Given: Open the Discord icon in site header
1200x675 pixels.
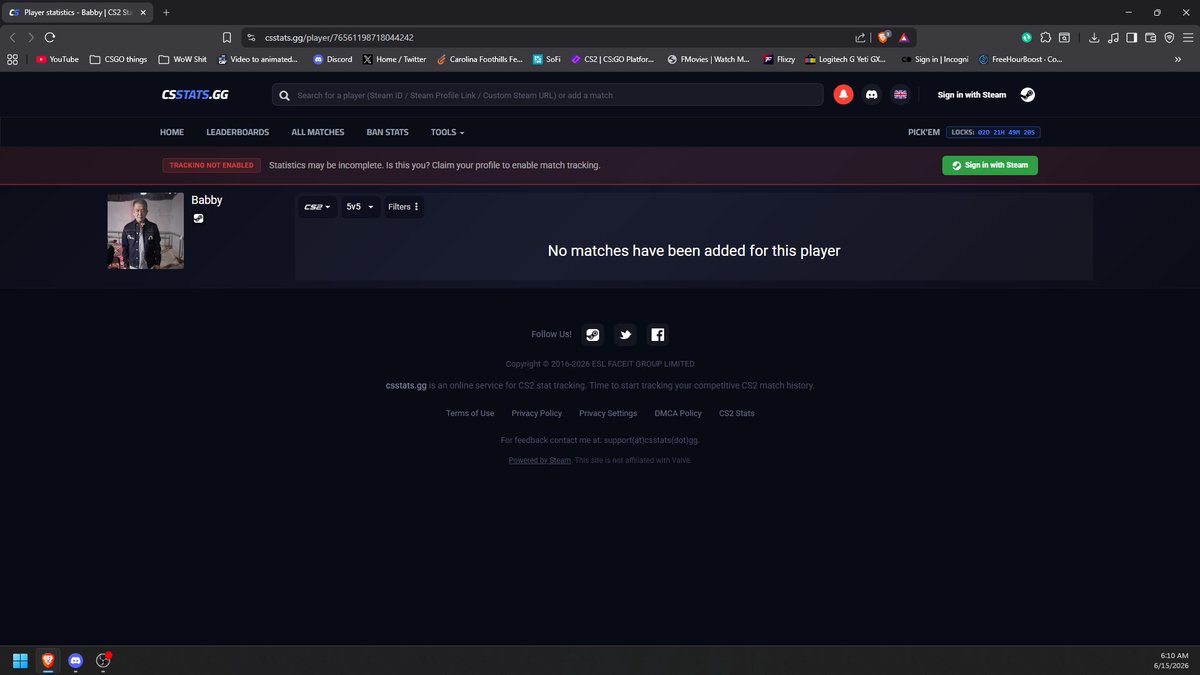Looking at the screenshot, I should pos(871,95).
